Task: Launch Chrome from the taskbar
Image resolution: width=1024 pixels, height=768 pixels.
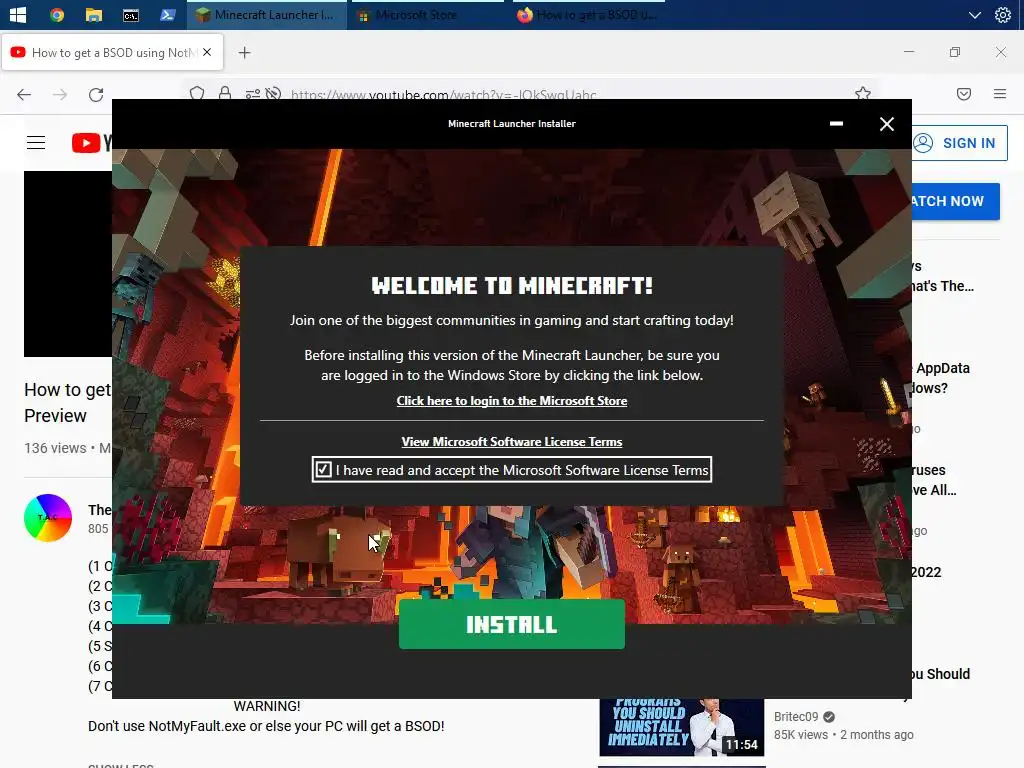Action: (57, 14)
